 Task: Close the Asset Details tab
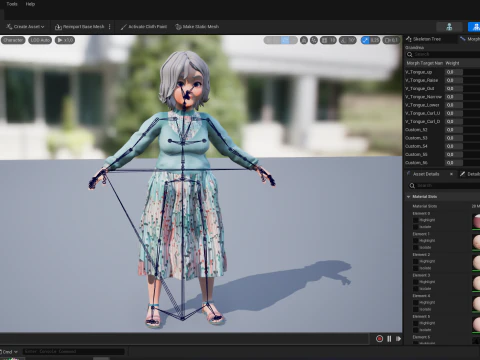(x=451, y=174)
